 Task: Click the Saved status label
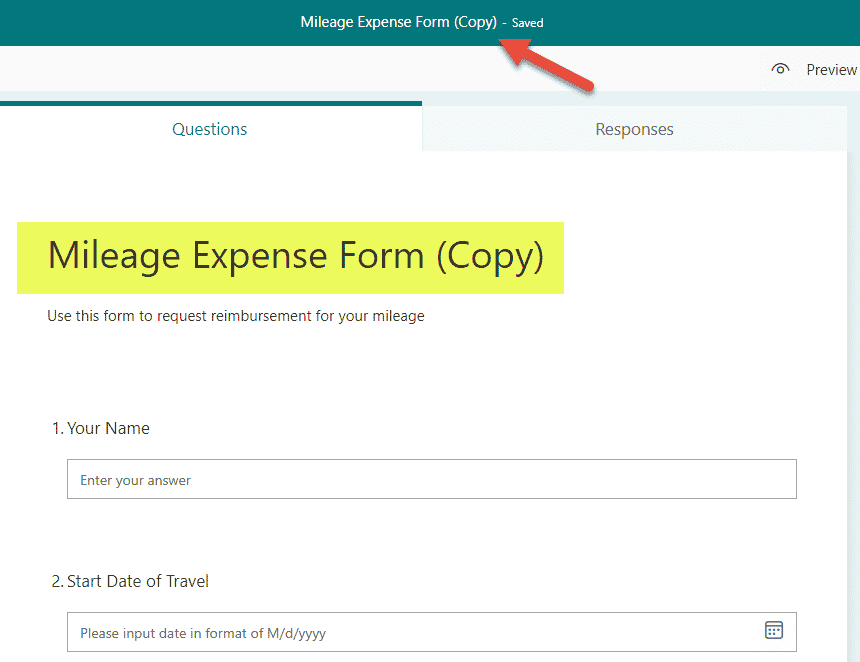pyautogui.click(x=527, y=22)
